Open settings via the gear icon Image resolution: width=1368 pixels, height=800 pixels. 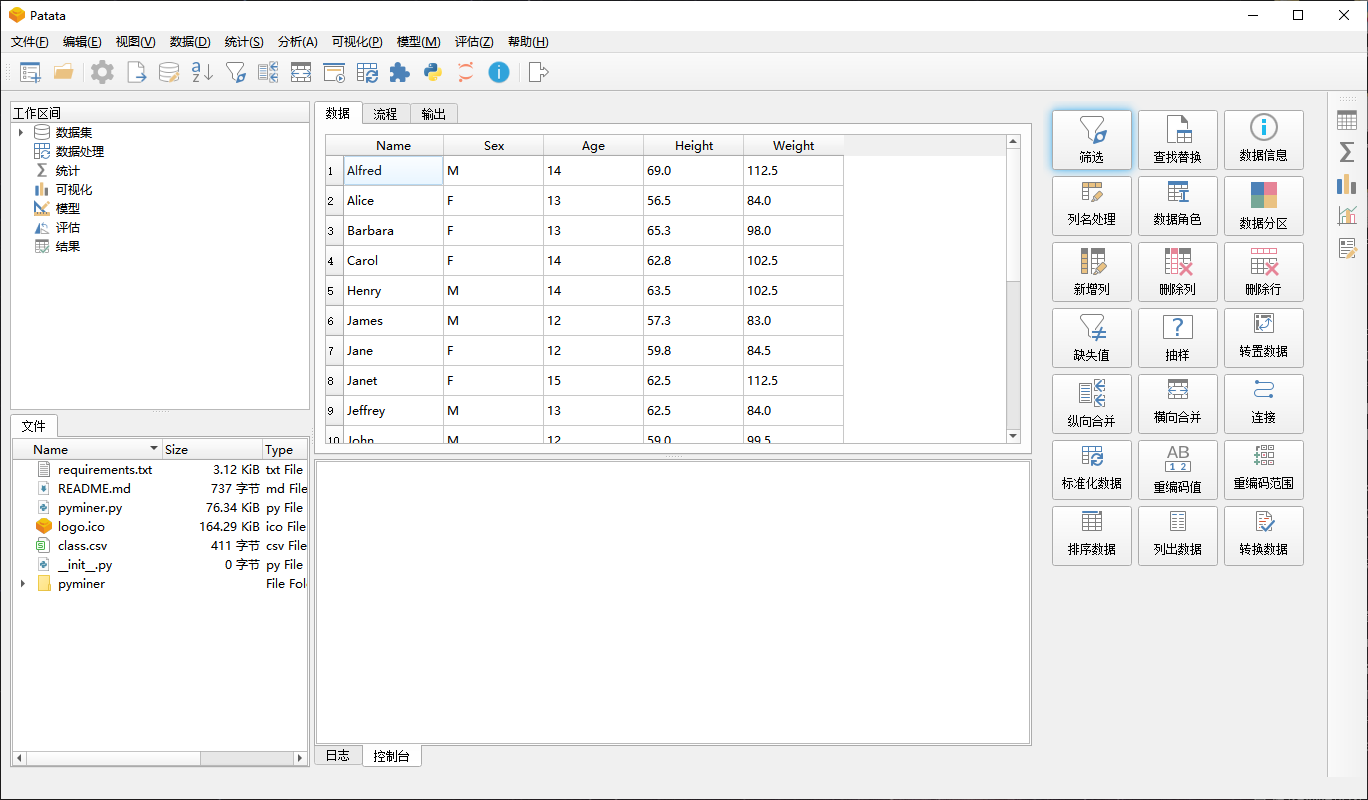[x=102, y=72]
